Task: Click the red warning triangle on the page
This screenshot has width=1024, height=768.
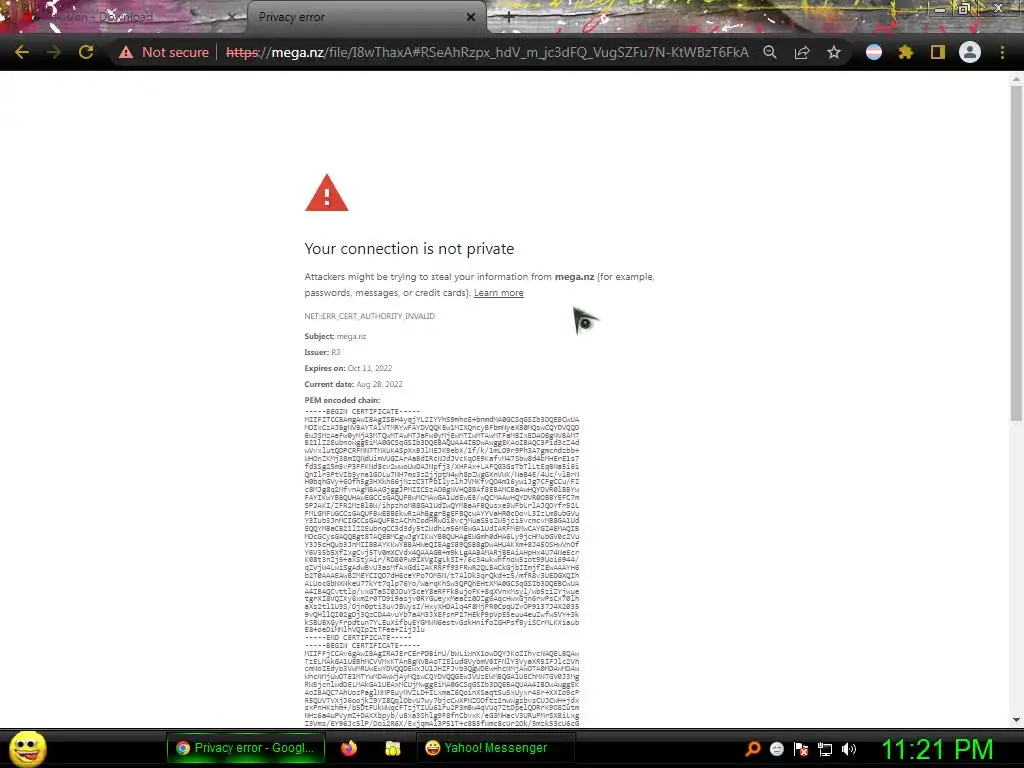Action: (327, 193)
